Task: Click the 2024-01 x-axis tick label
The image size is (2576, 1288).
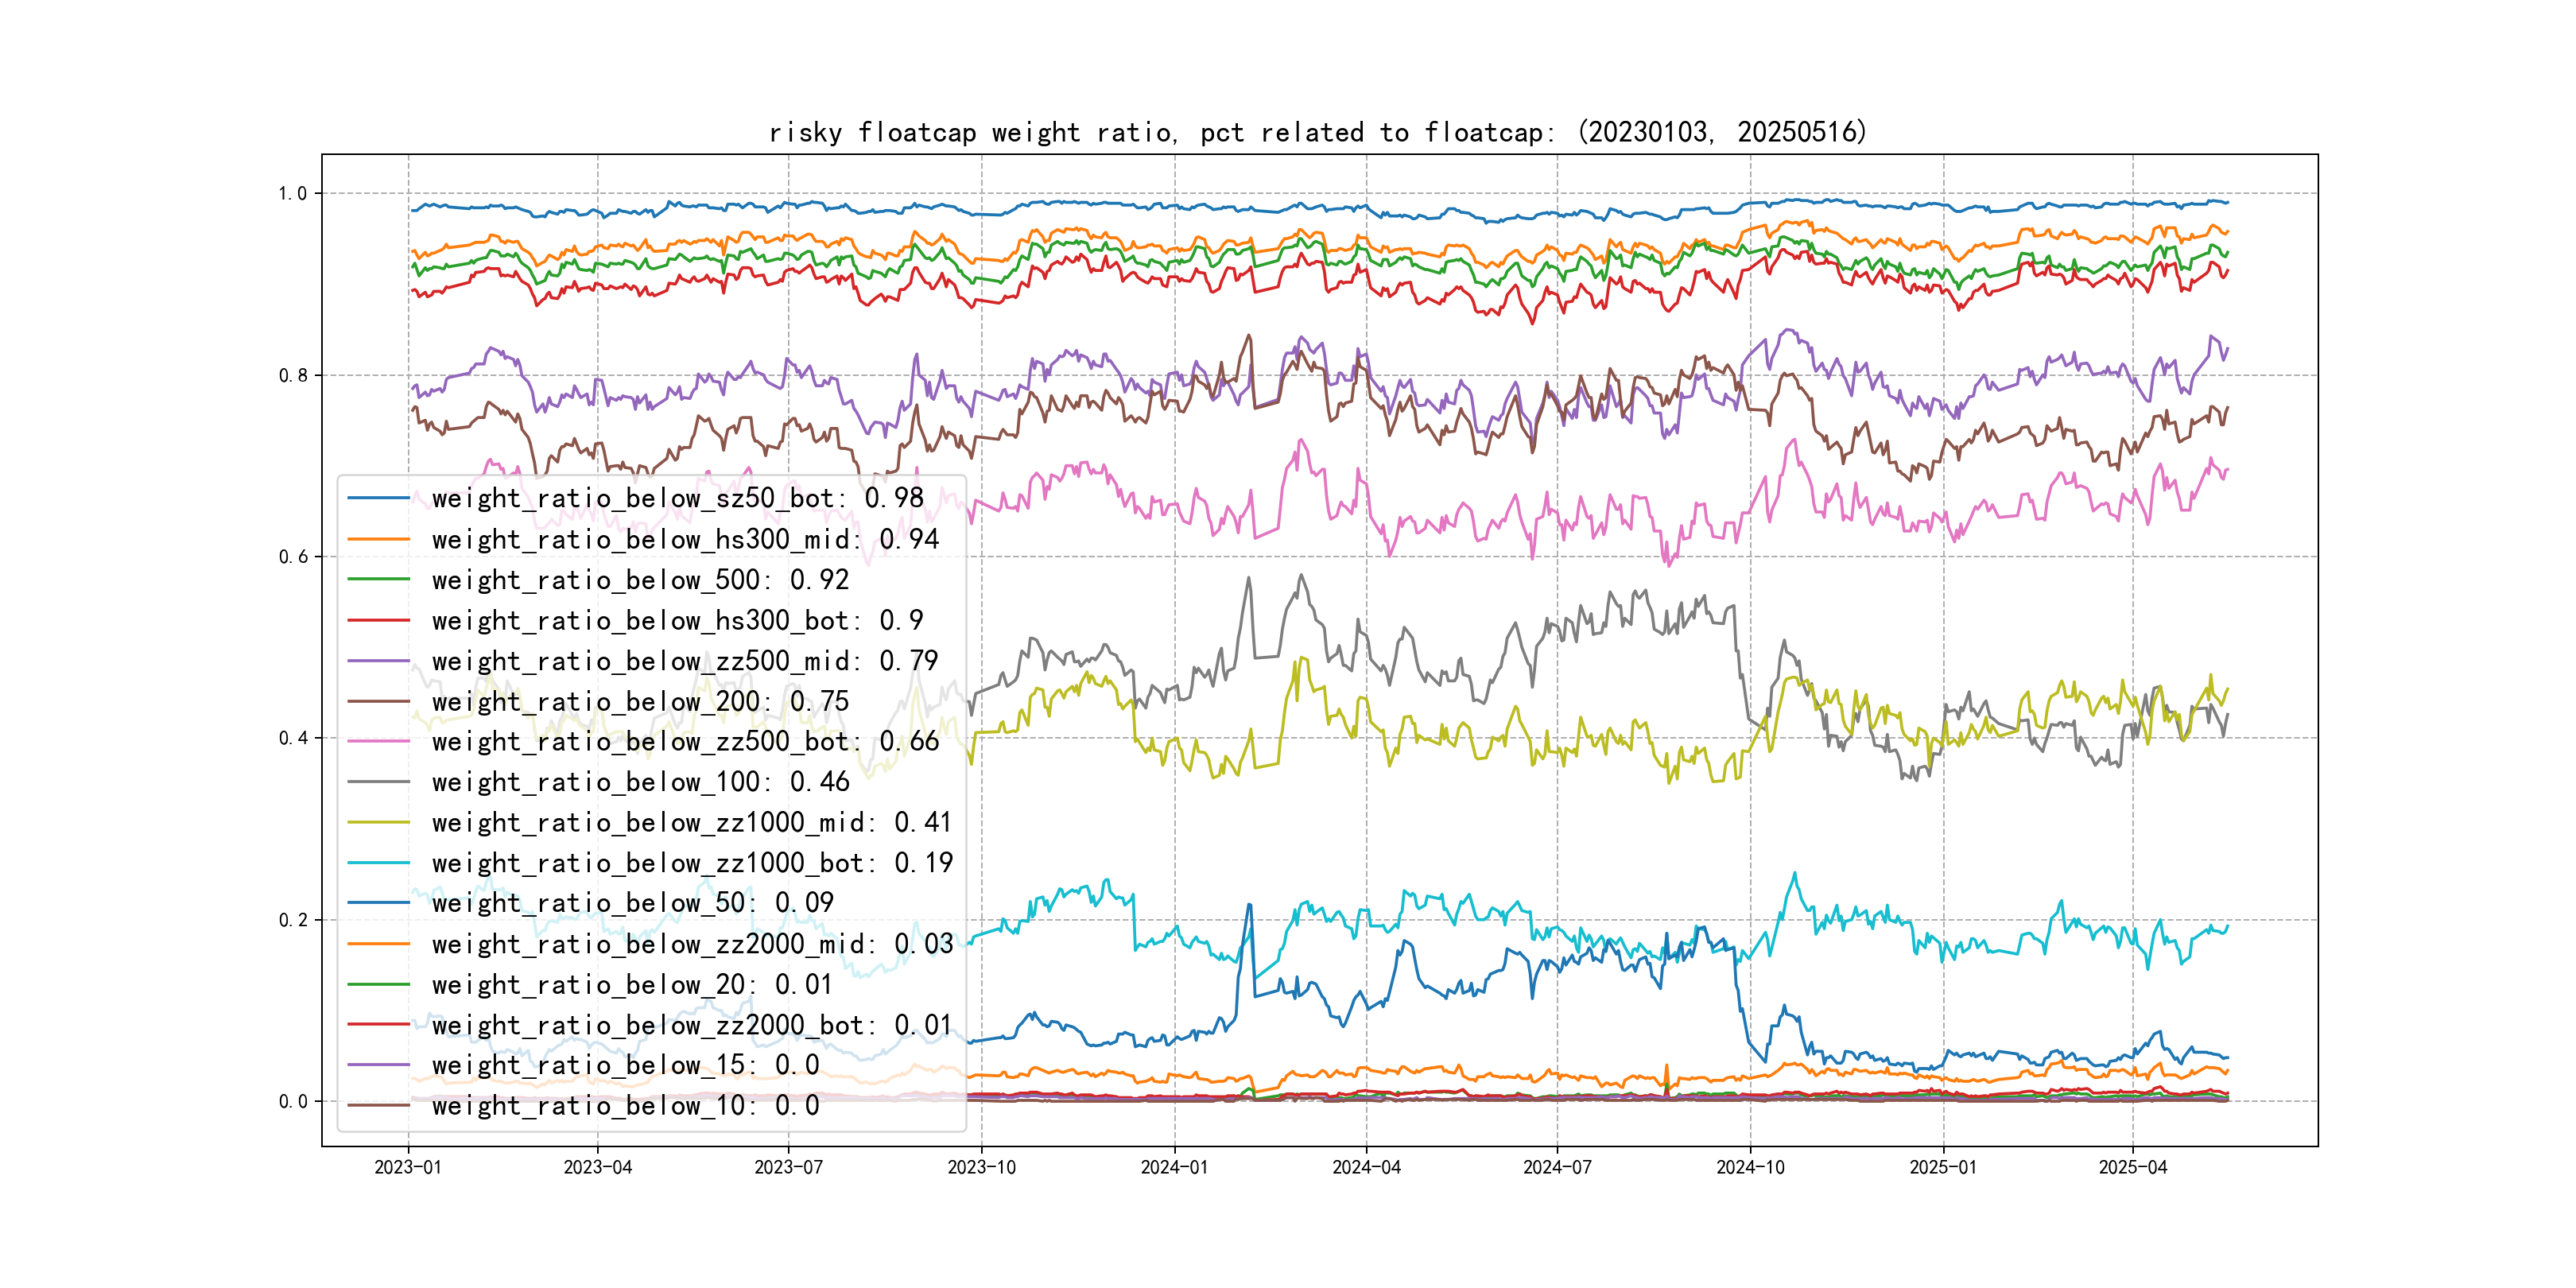Action: click(1174, 1167)
